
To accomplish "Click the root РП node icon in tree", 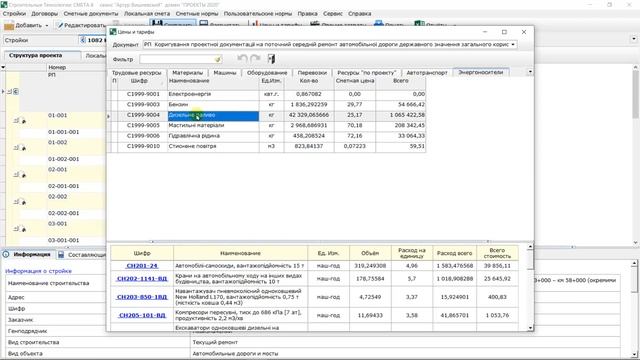I will tap(16, 91).
